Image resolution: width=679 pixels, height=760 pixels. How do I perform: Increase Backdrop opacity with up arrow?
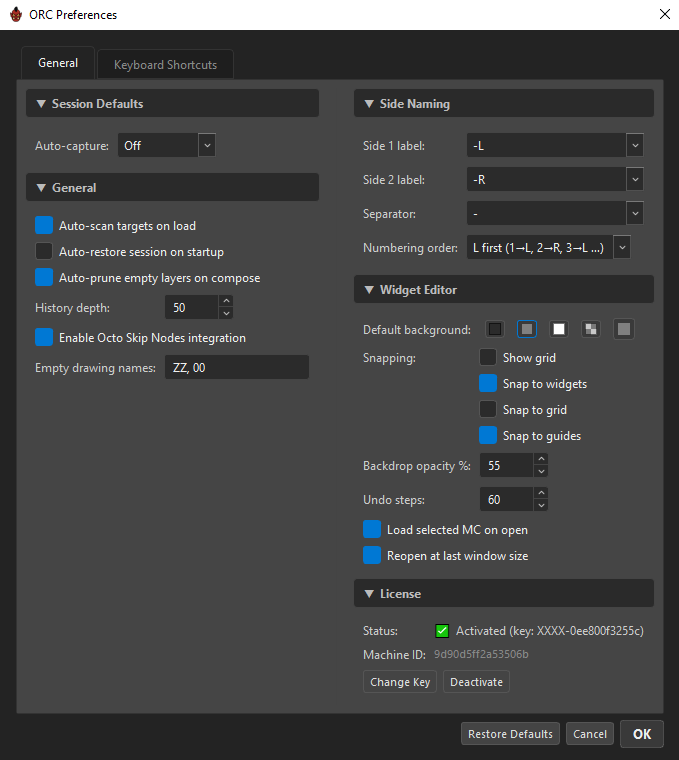click(x=541, y=459)
